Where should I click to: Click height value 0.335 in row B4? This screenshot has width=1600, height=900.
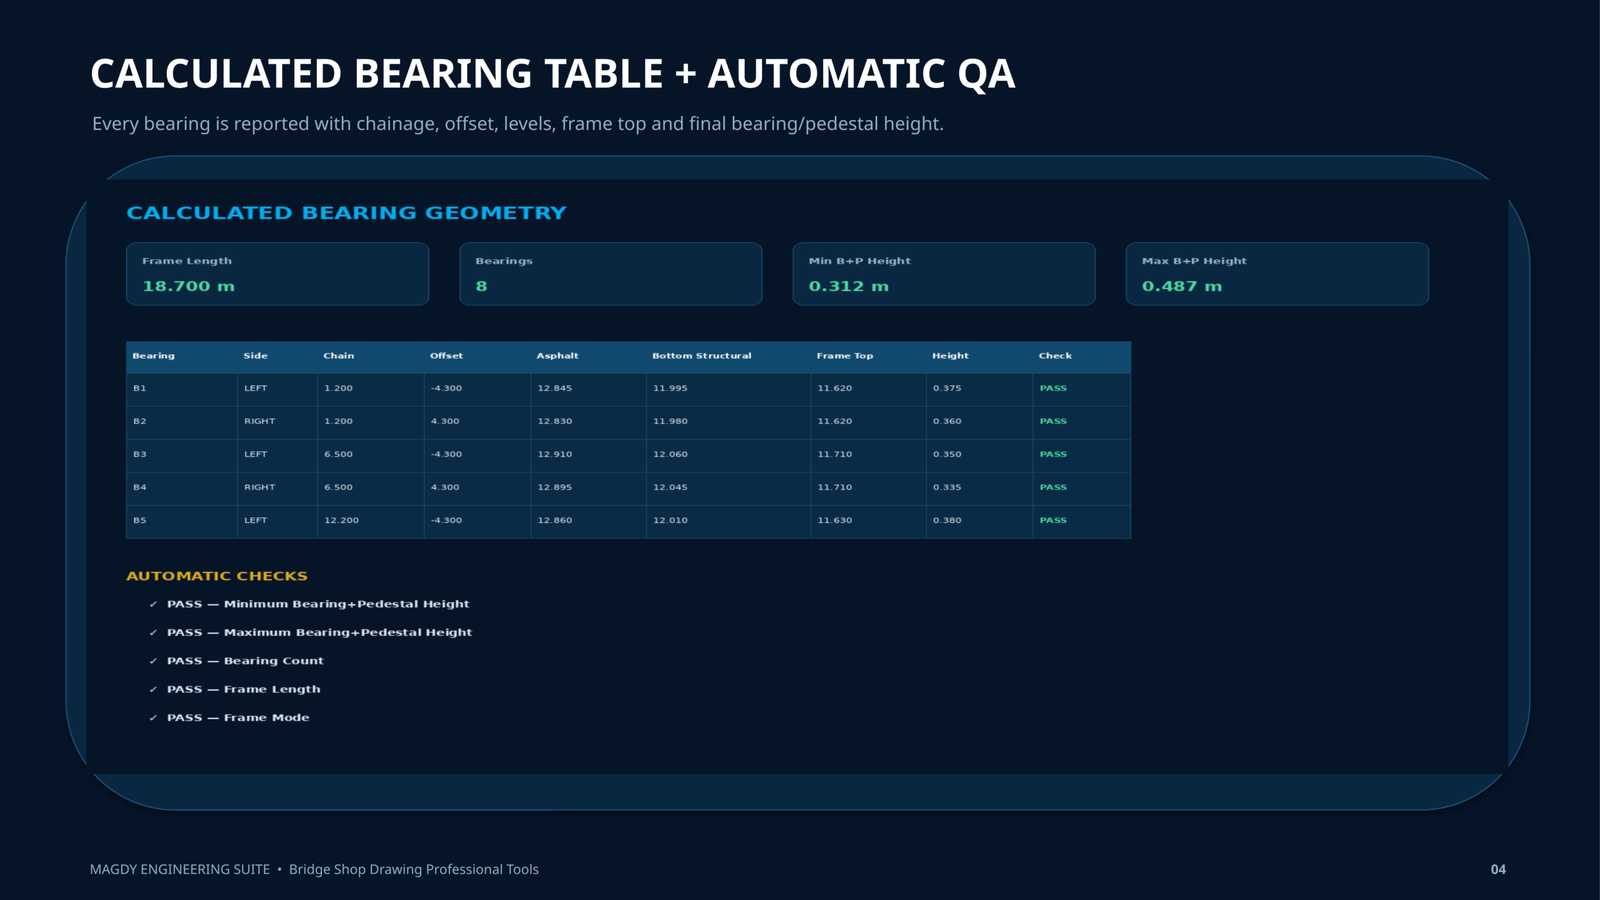947,487
